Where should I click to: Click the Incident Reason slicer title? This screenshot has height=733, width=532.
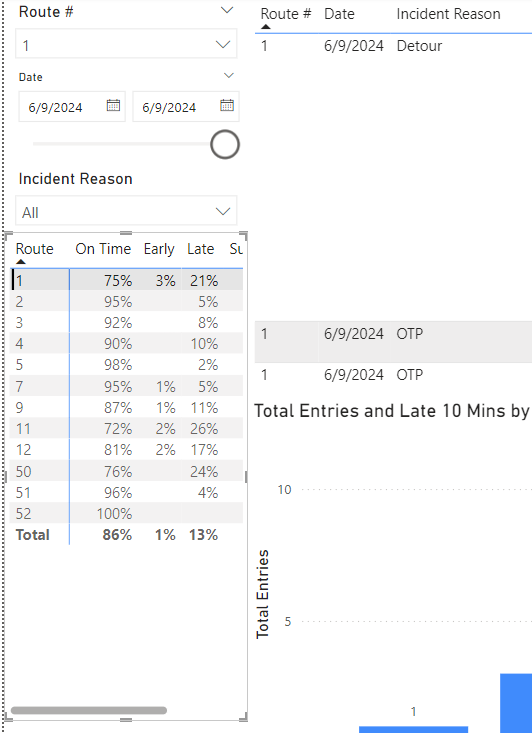pos(75,179)
